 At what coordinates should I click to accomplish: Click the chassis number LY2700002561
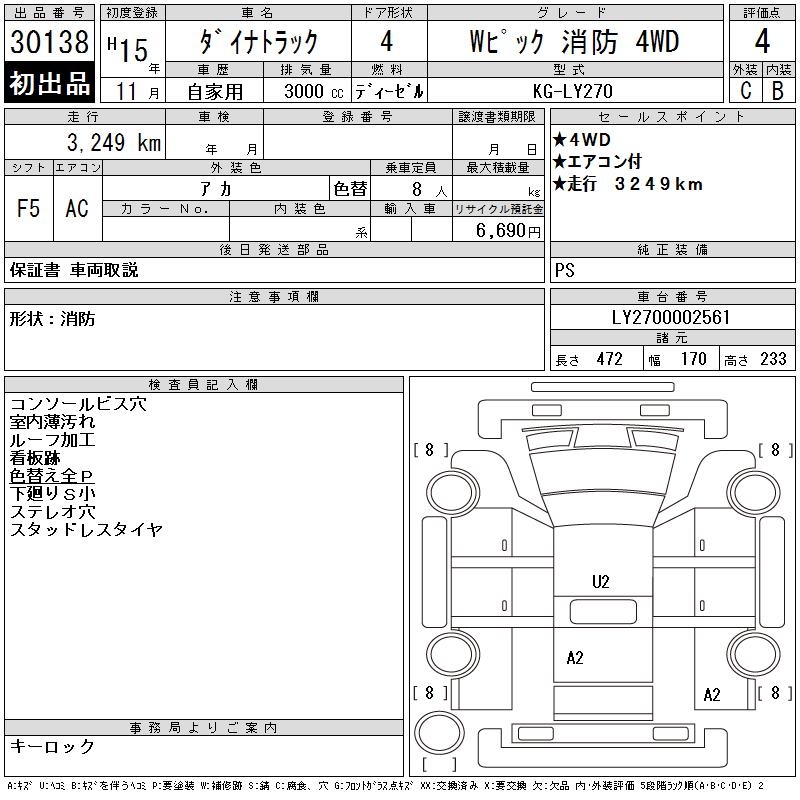point(671,317)
